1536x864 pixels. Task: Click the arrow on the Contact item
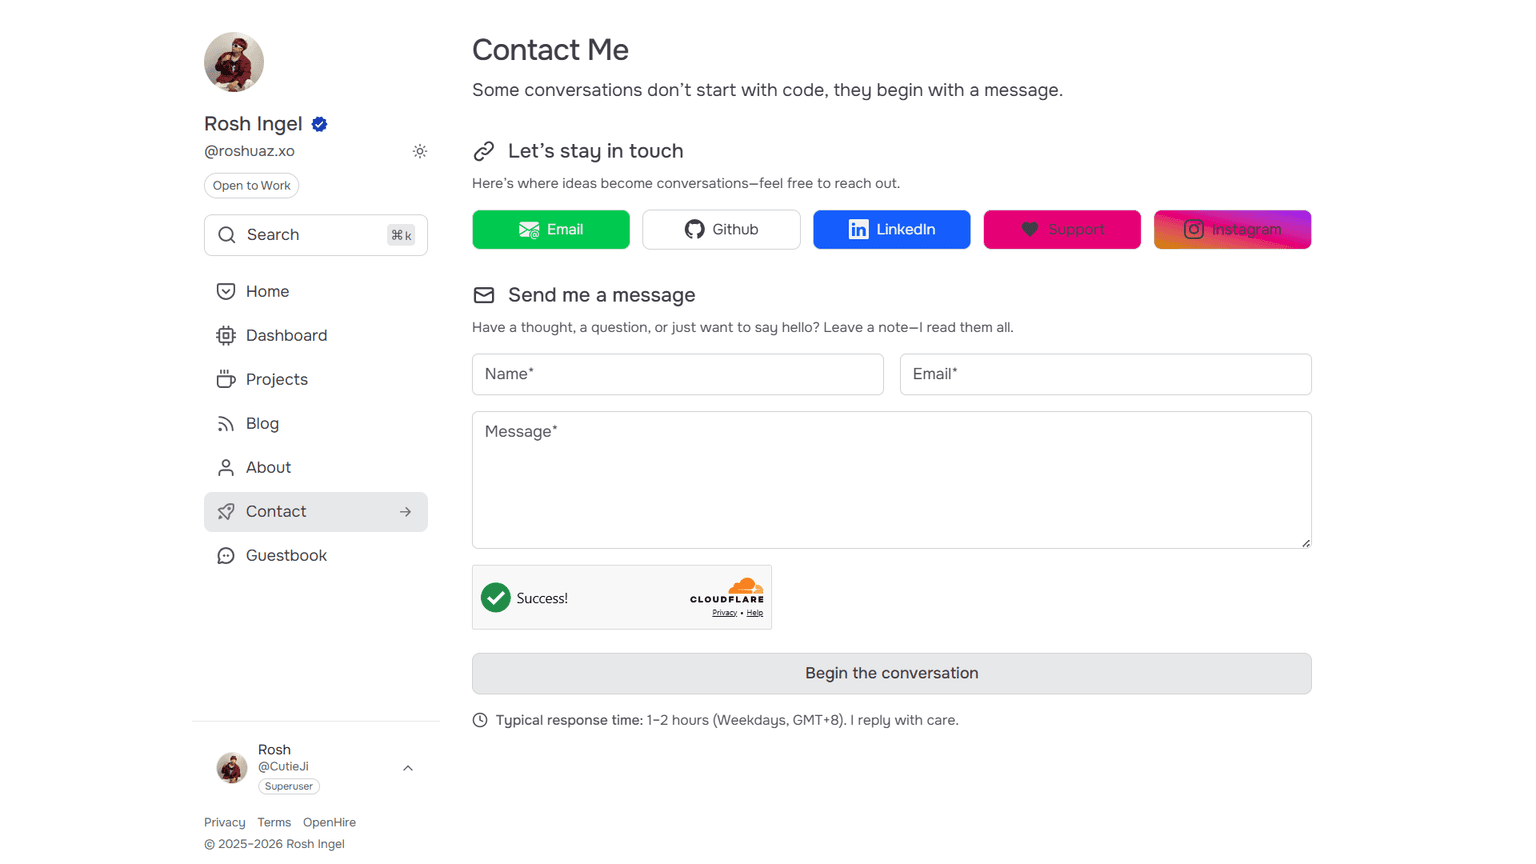(x=405, y=512)
